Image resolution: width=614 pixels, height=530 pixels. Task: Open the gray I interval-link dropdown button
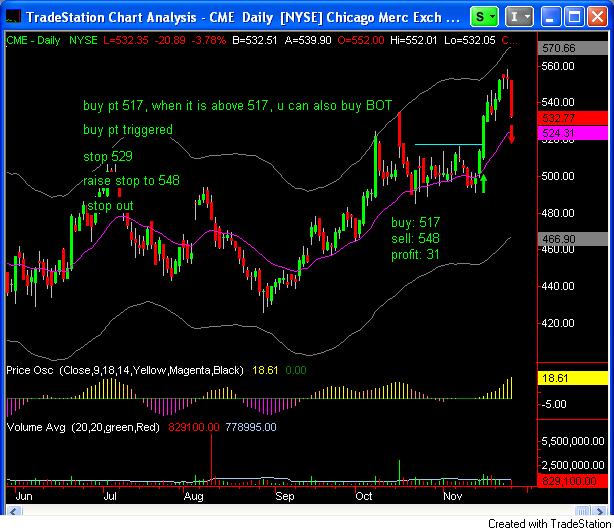(519, 17)
